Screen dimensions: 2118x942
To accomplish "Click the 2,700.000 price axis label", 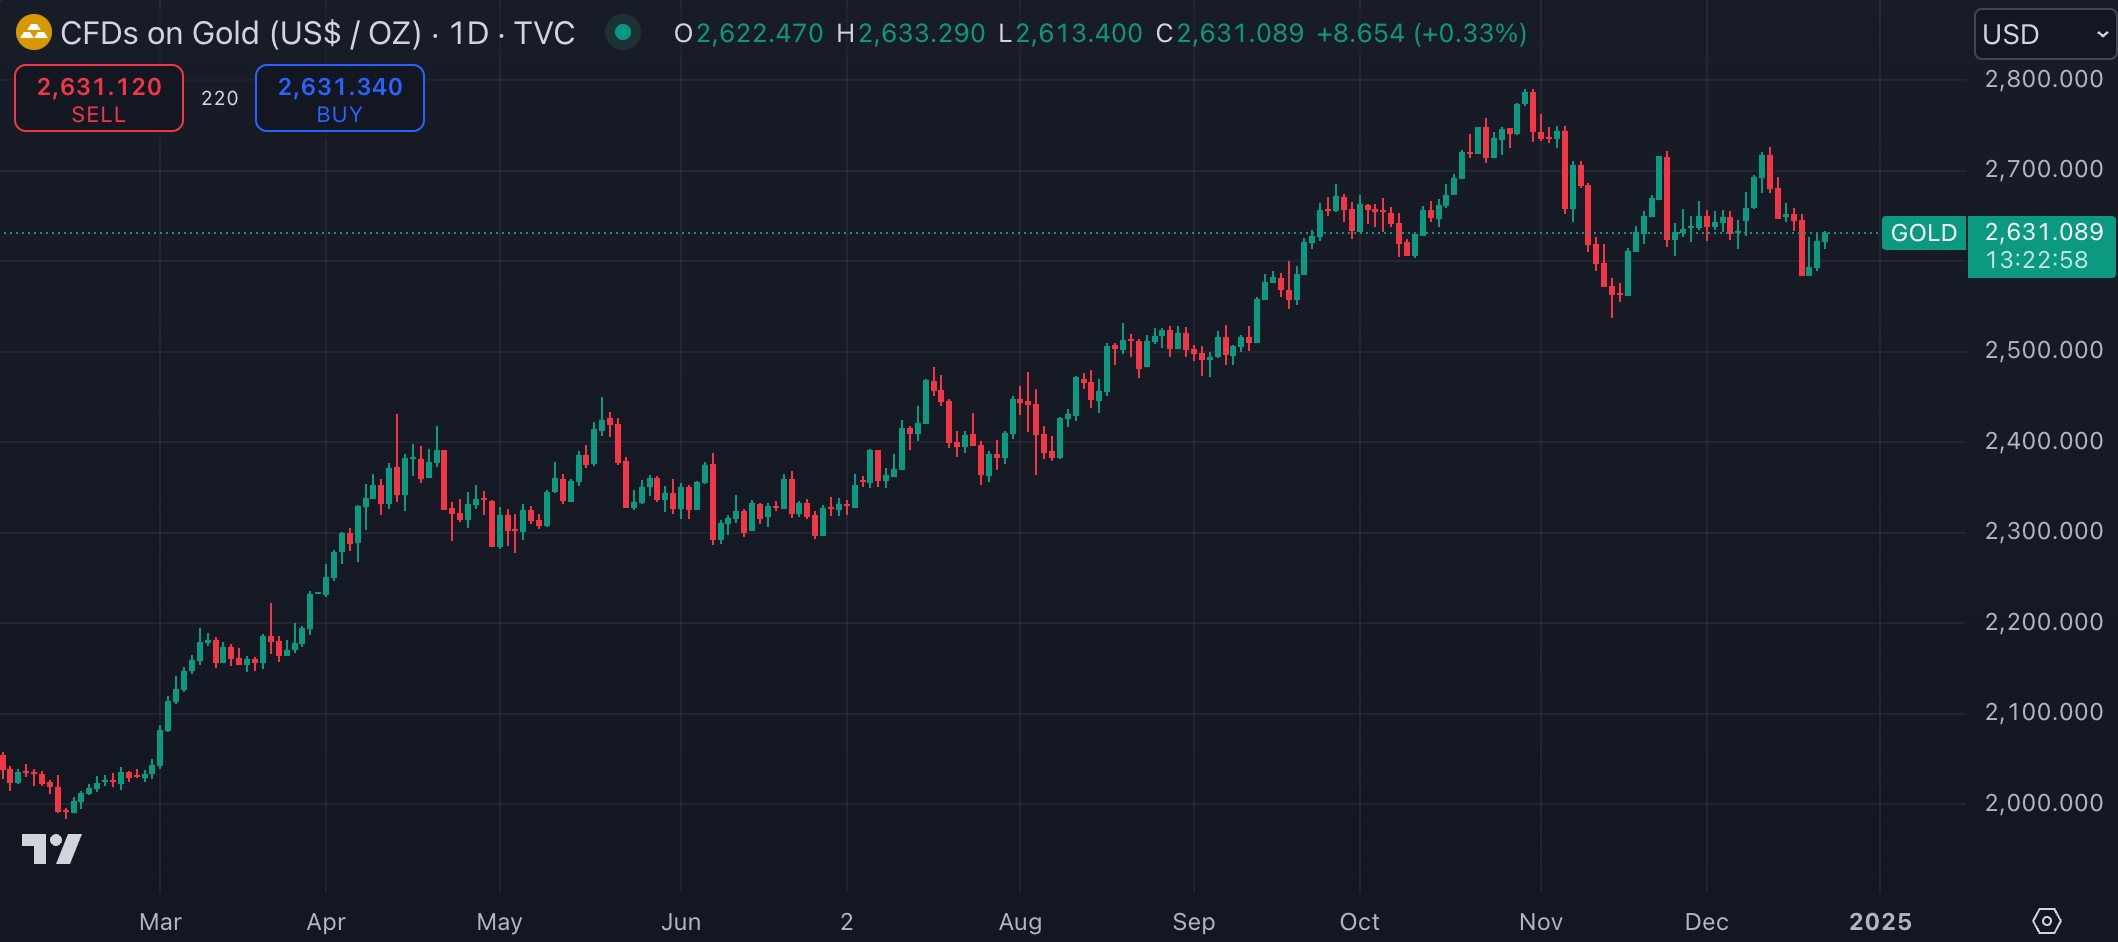I will click(x=2044, y=169).
